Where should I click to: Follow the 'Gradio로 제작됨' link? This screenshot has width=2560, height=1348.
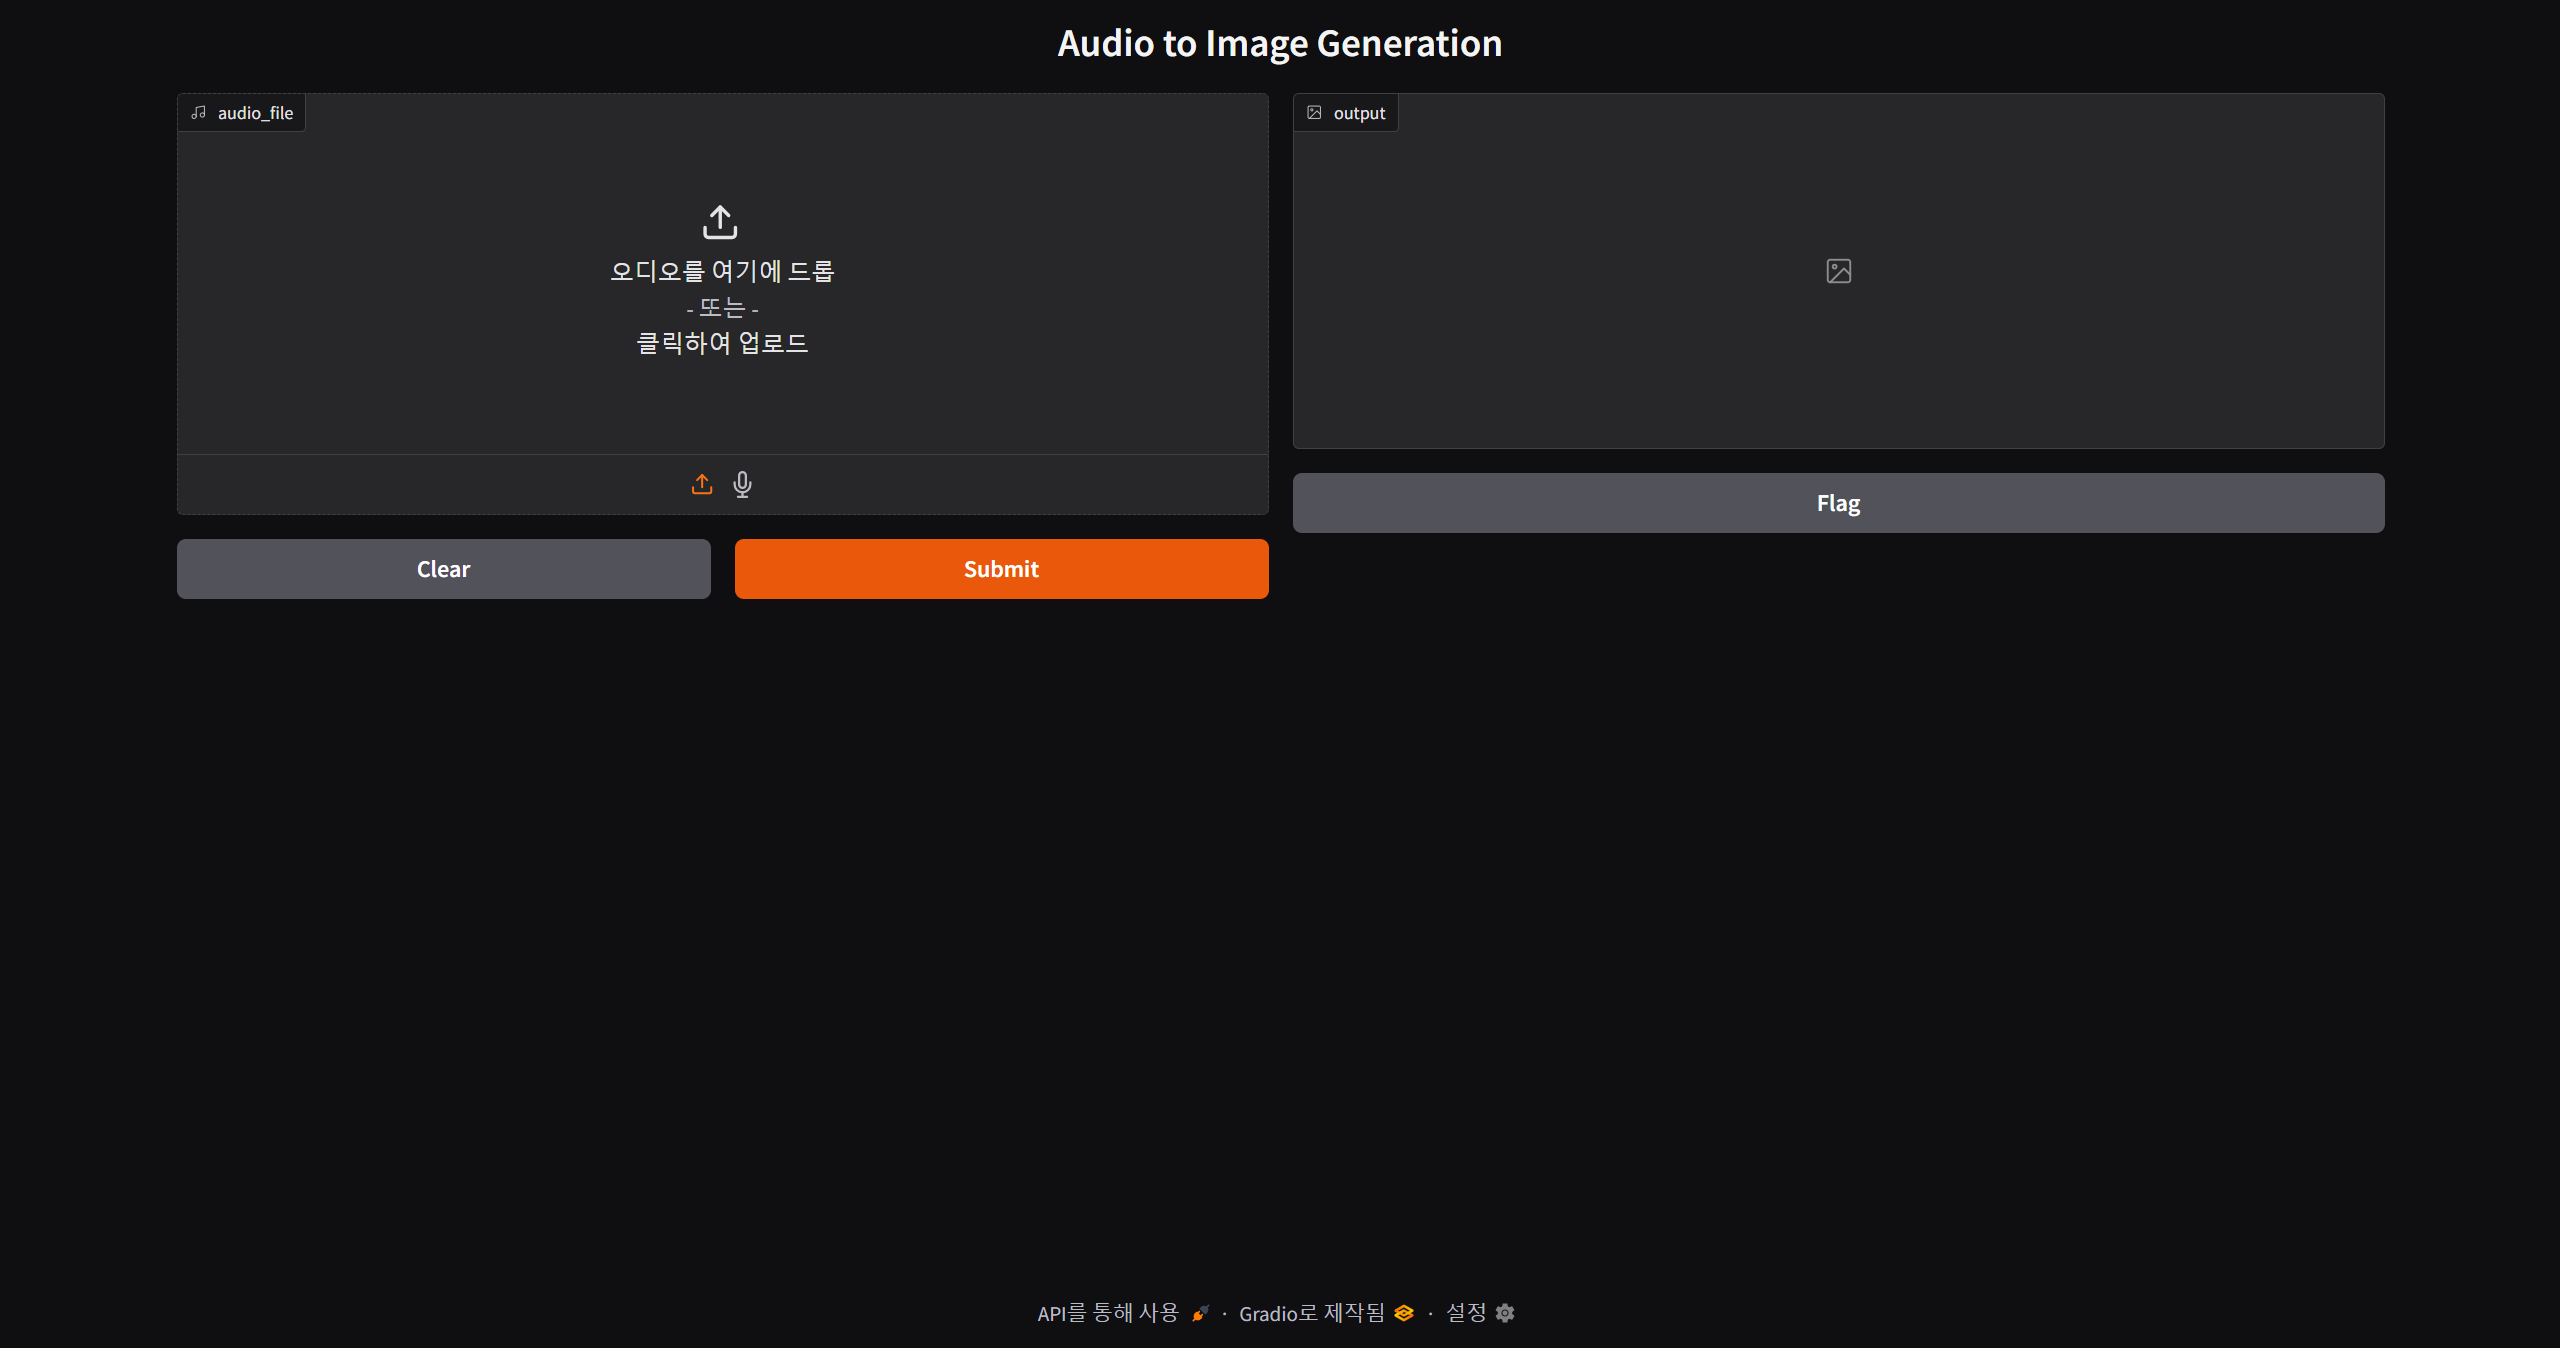point(1311,1313)
